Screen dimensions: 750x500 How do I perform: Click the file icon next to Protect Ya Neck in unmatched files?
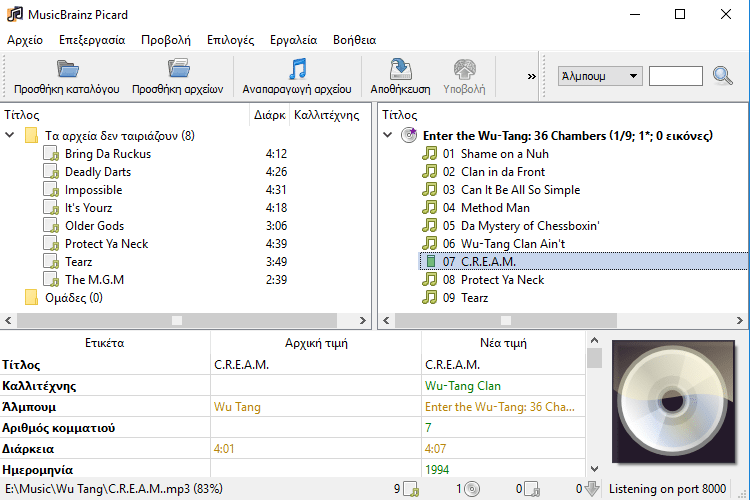tap(51, 244)
